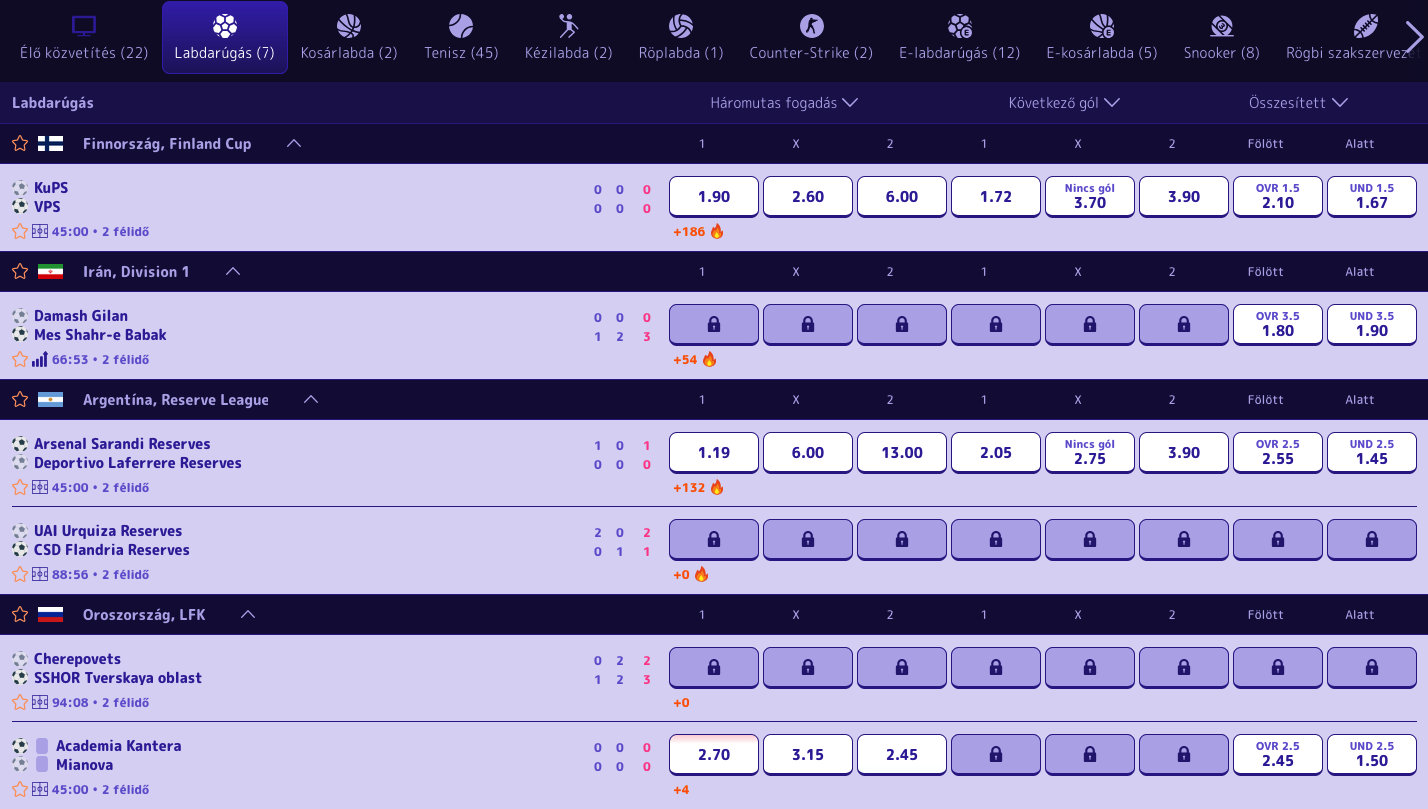Favorite the Oroszország LFK league star
Viewport: 1428px width, 809px height.
point(19,615)
